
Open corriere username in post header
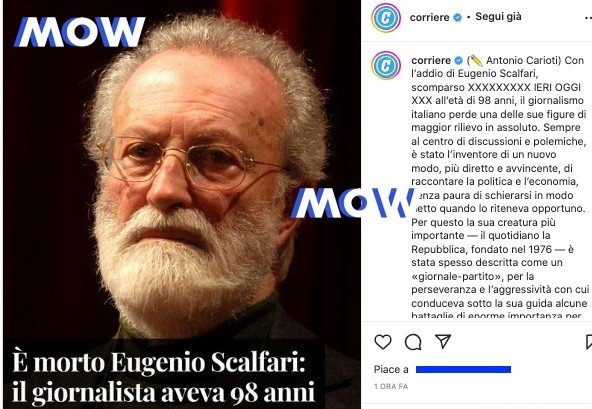pos(429,17)
